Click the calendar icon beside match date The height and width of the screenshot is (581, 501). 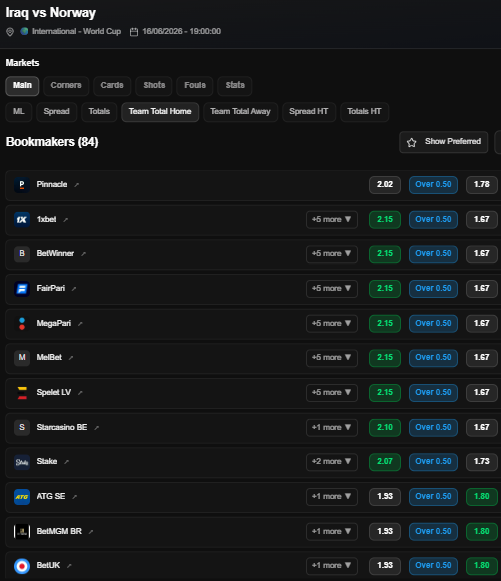(134, 32)
